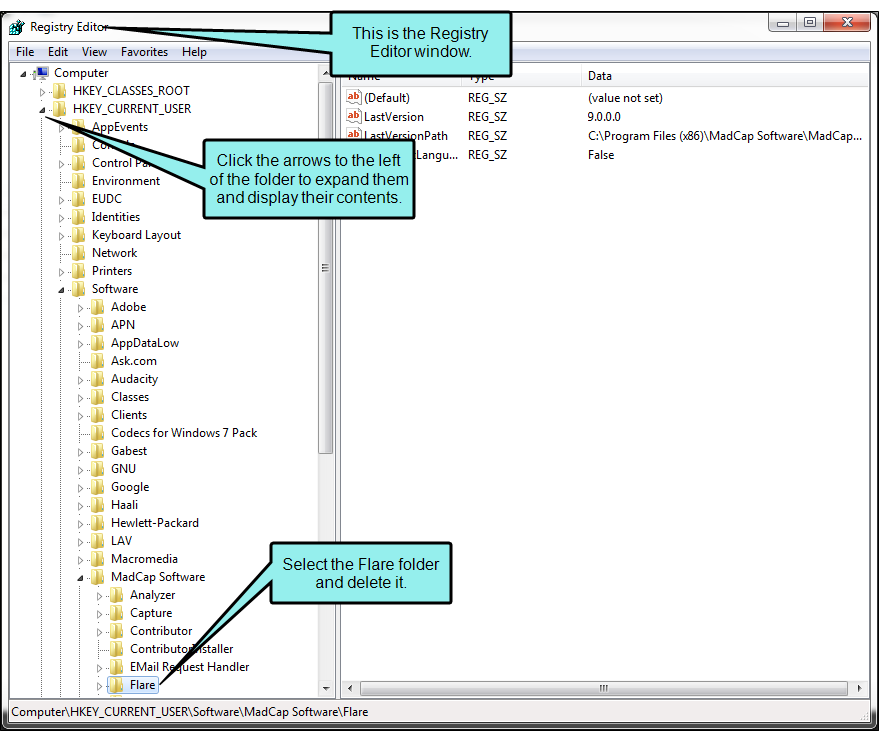Collapse the MadCap Software key arrow
The width and height of the screenshot is (879, 731).
coord(81,577)
